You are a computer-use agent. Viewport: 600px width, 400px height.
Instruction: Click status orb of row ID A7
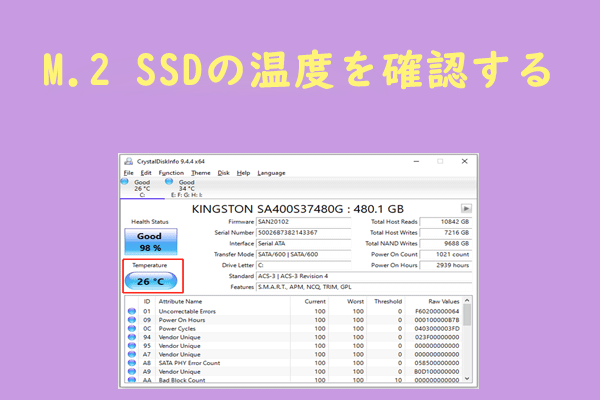(x=132, y=354)
